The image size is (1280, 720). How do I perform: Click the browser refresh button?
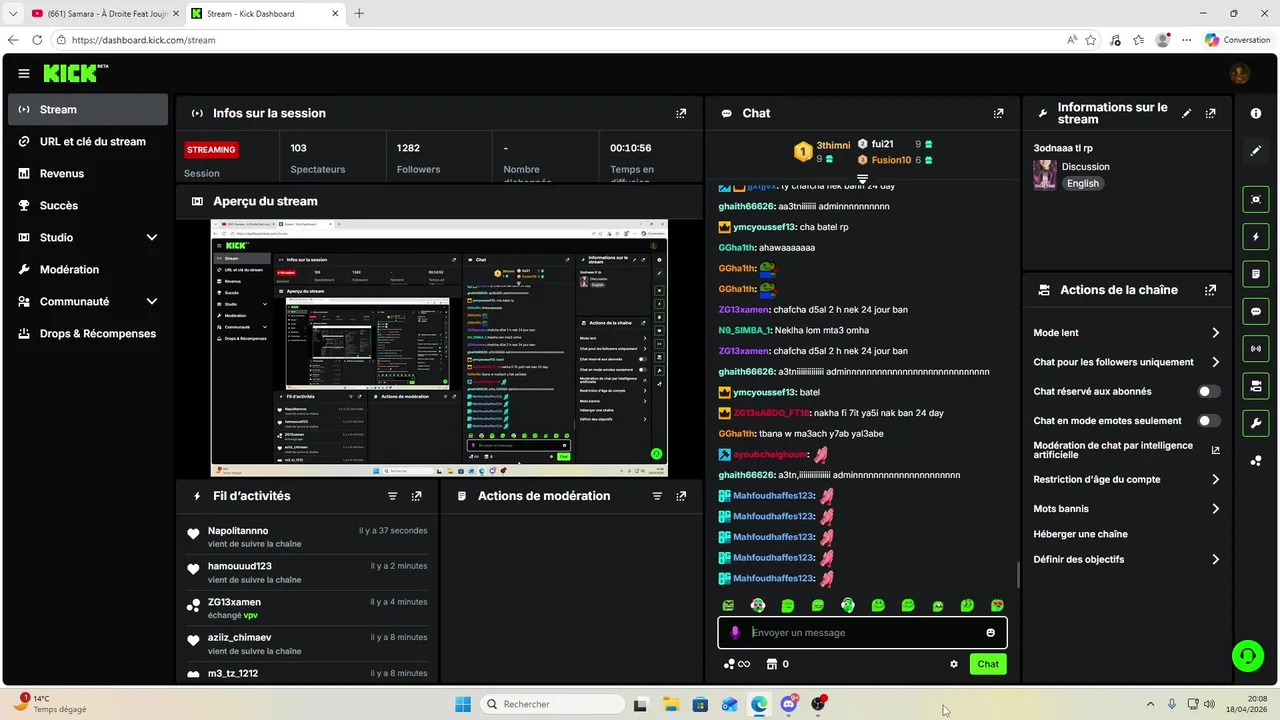pyautogui.click(x=37, y=40)
